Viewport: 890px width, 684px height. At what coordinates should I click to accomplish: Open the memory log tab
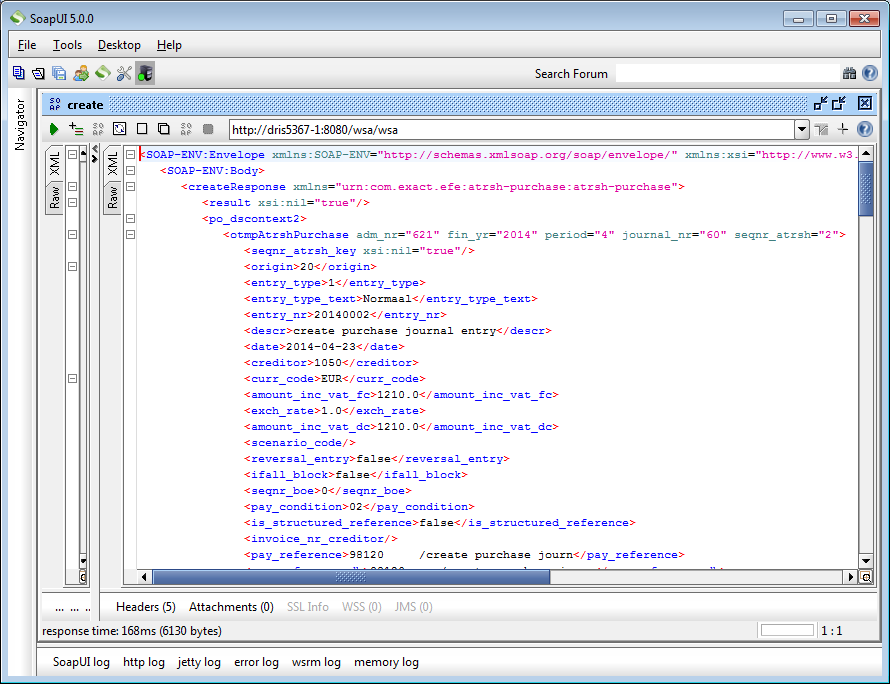click(x=386, y=662)
